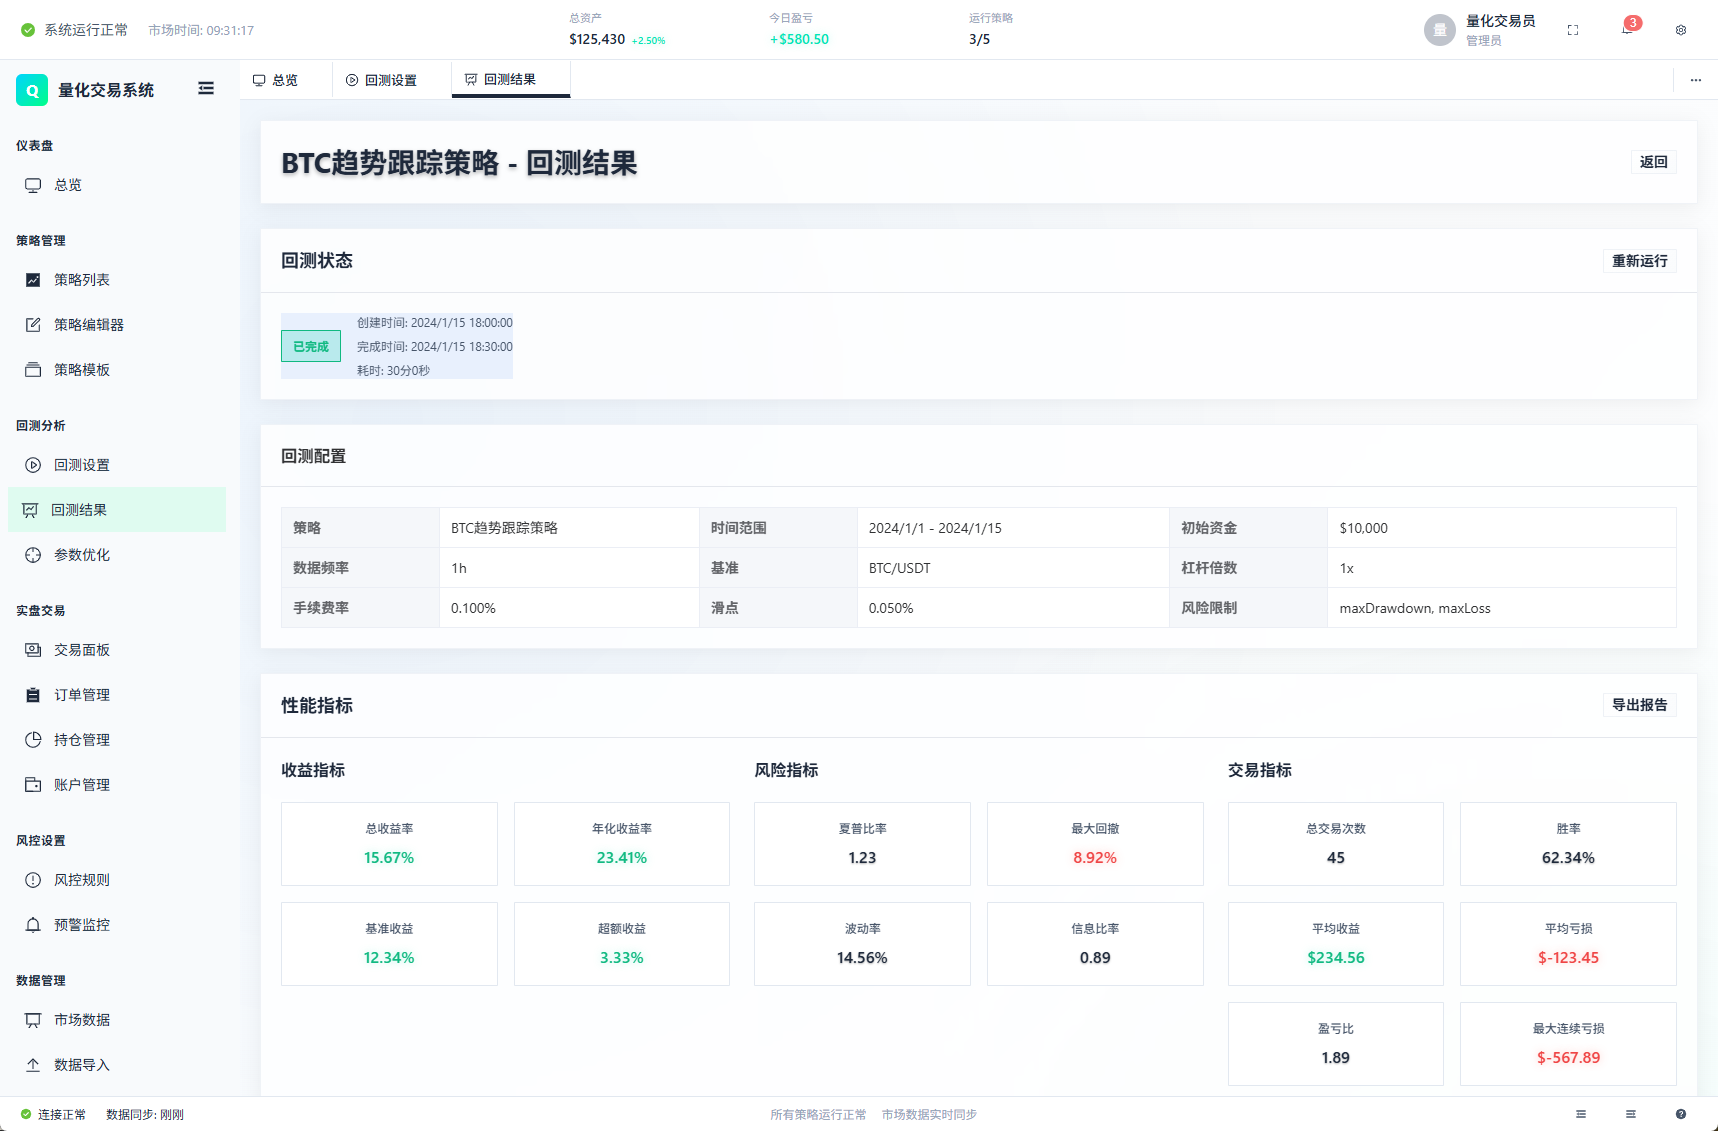Click the 重新运行 button
This screenshot has width=1718, height=1131.
click(1640, 261)
